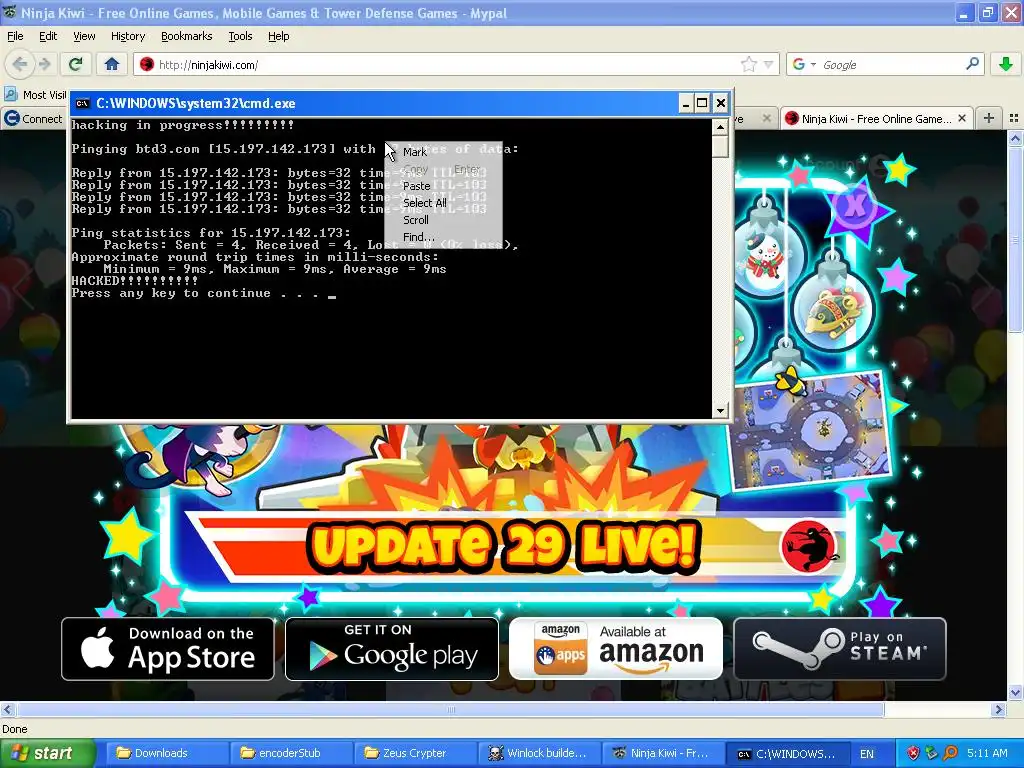
Task: Open the Most Visited bookmarks button
Action: click(x=35, y=95)
